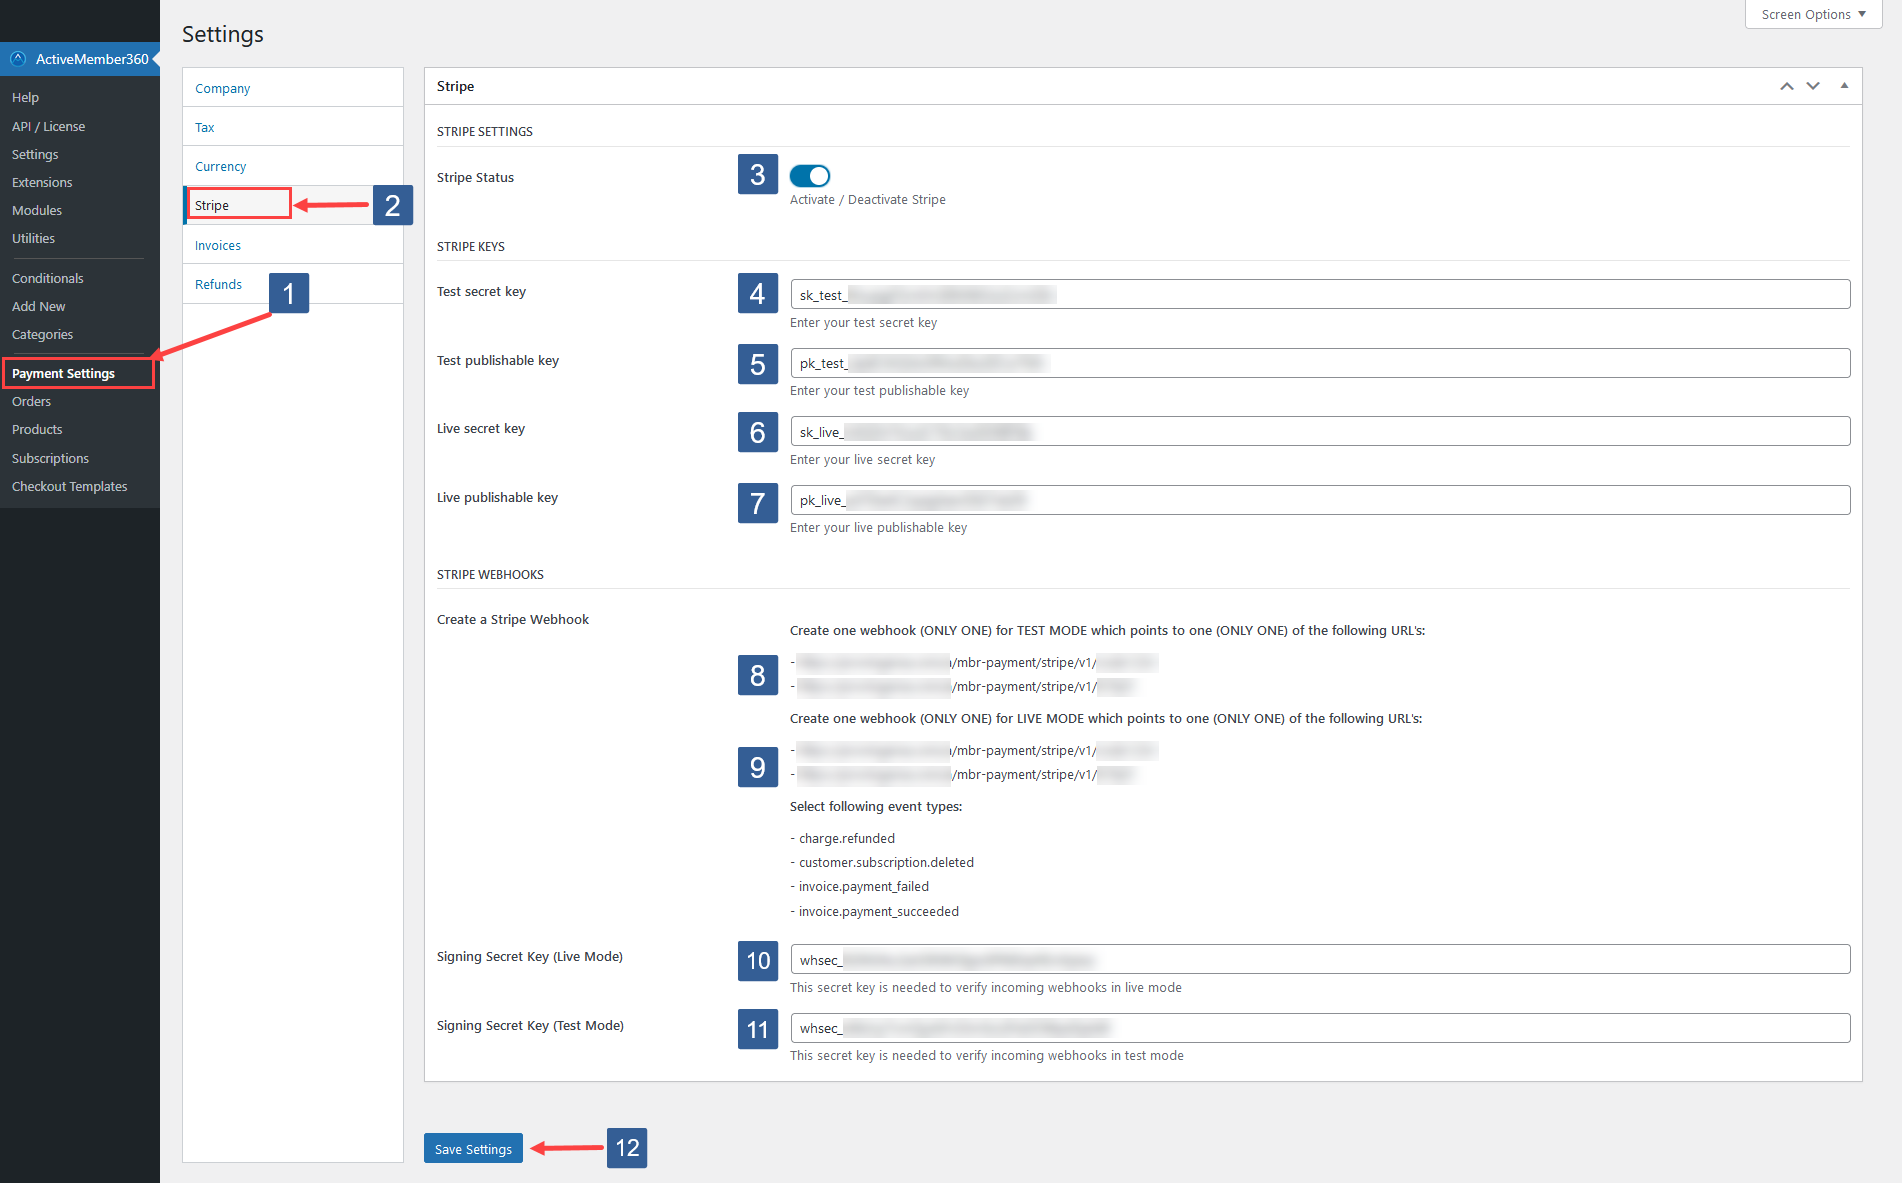Image resolution: width=1902 pixels, height=1183 pixels.
Task: Navigate to Orders in the sidebar
Action: 31,401
